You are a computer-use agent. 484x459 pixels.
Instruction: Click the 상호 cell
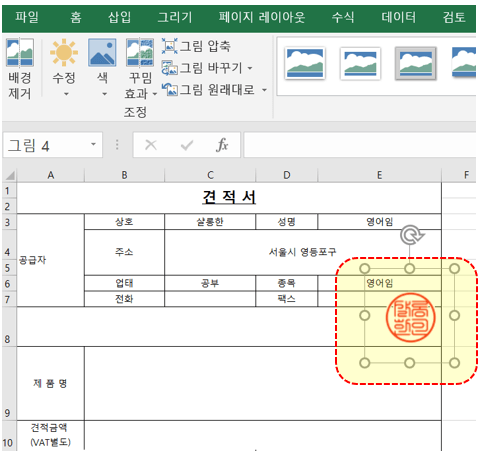click(124, 222)
